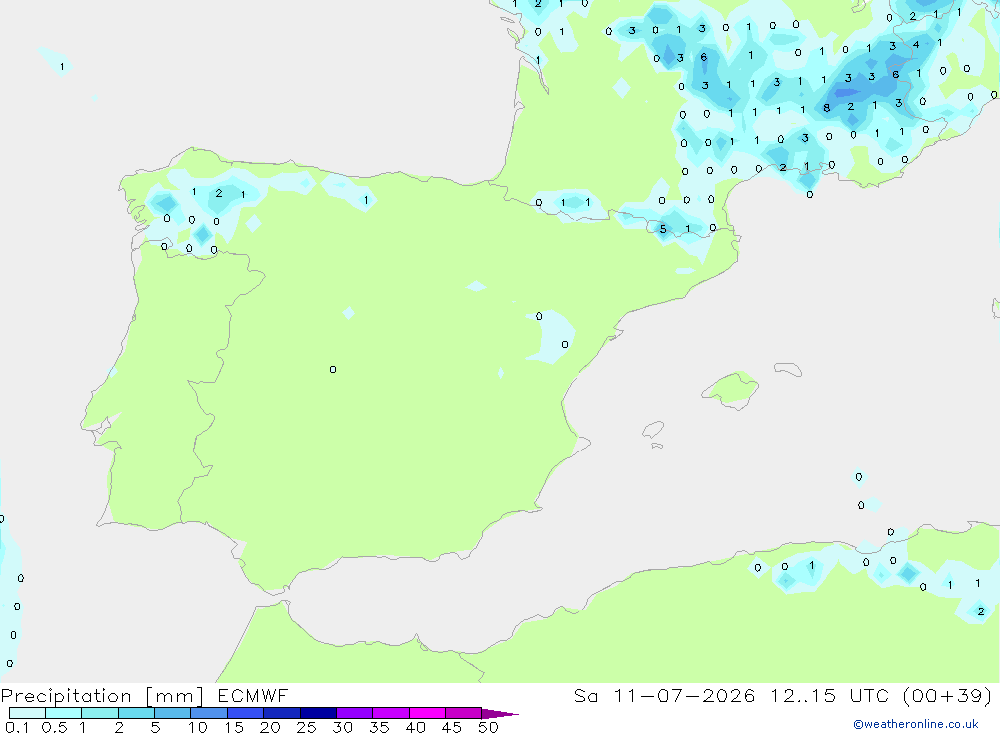Click the 40–45 mm magenta legend swatch

click(427, 713)
